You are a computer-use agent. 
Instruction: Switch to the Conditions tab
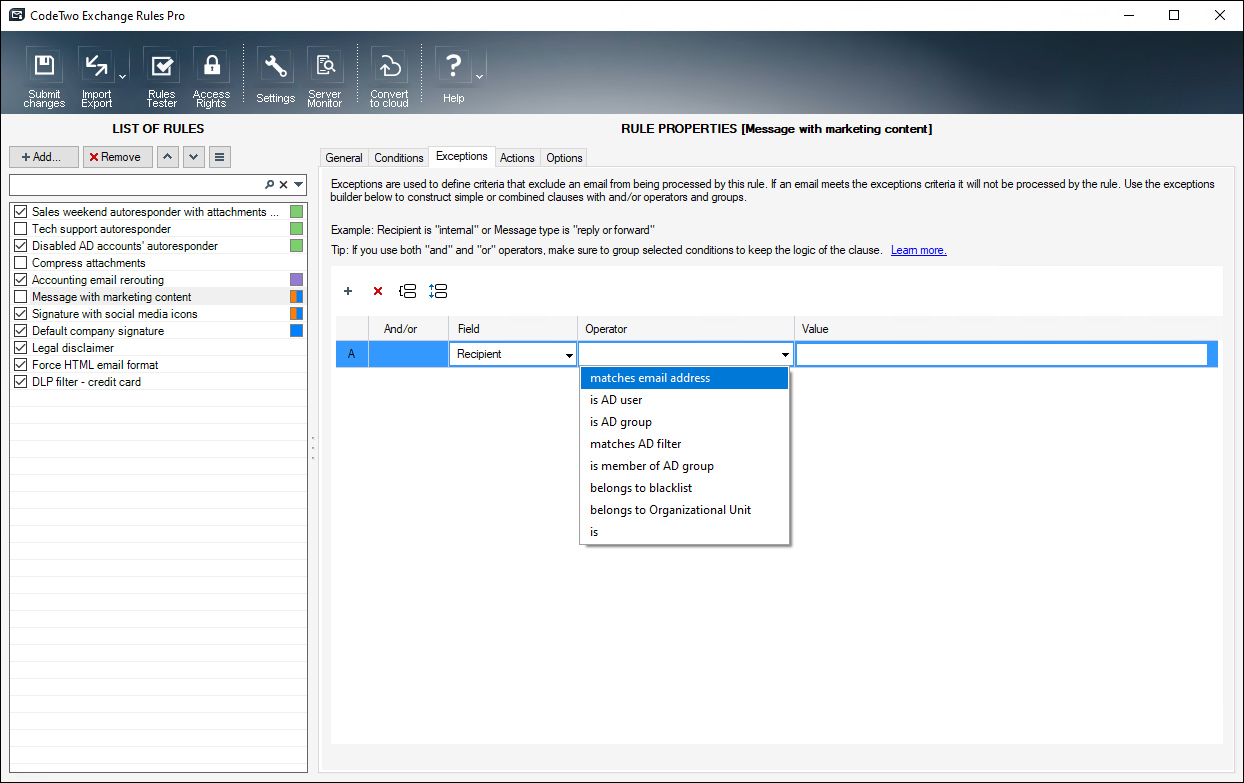tap(399, 158)
